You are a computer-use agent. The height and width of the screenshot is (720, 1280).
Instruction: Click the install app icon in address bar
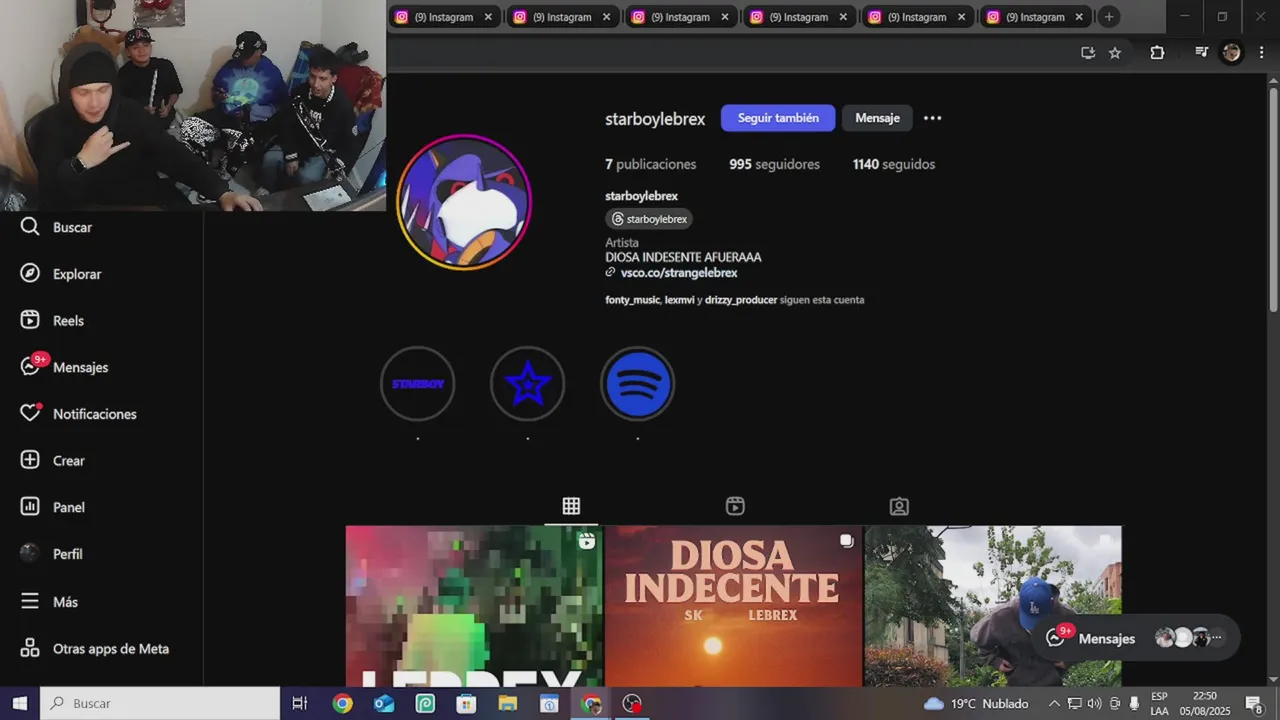[1088, 53]
